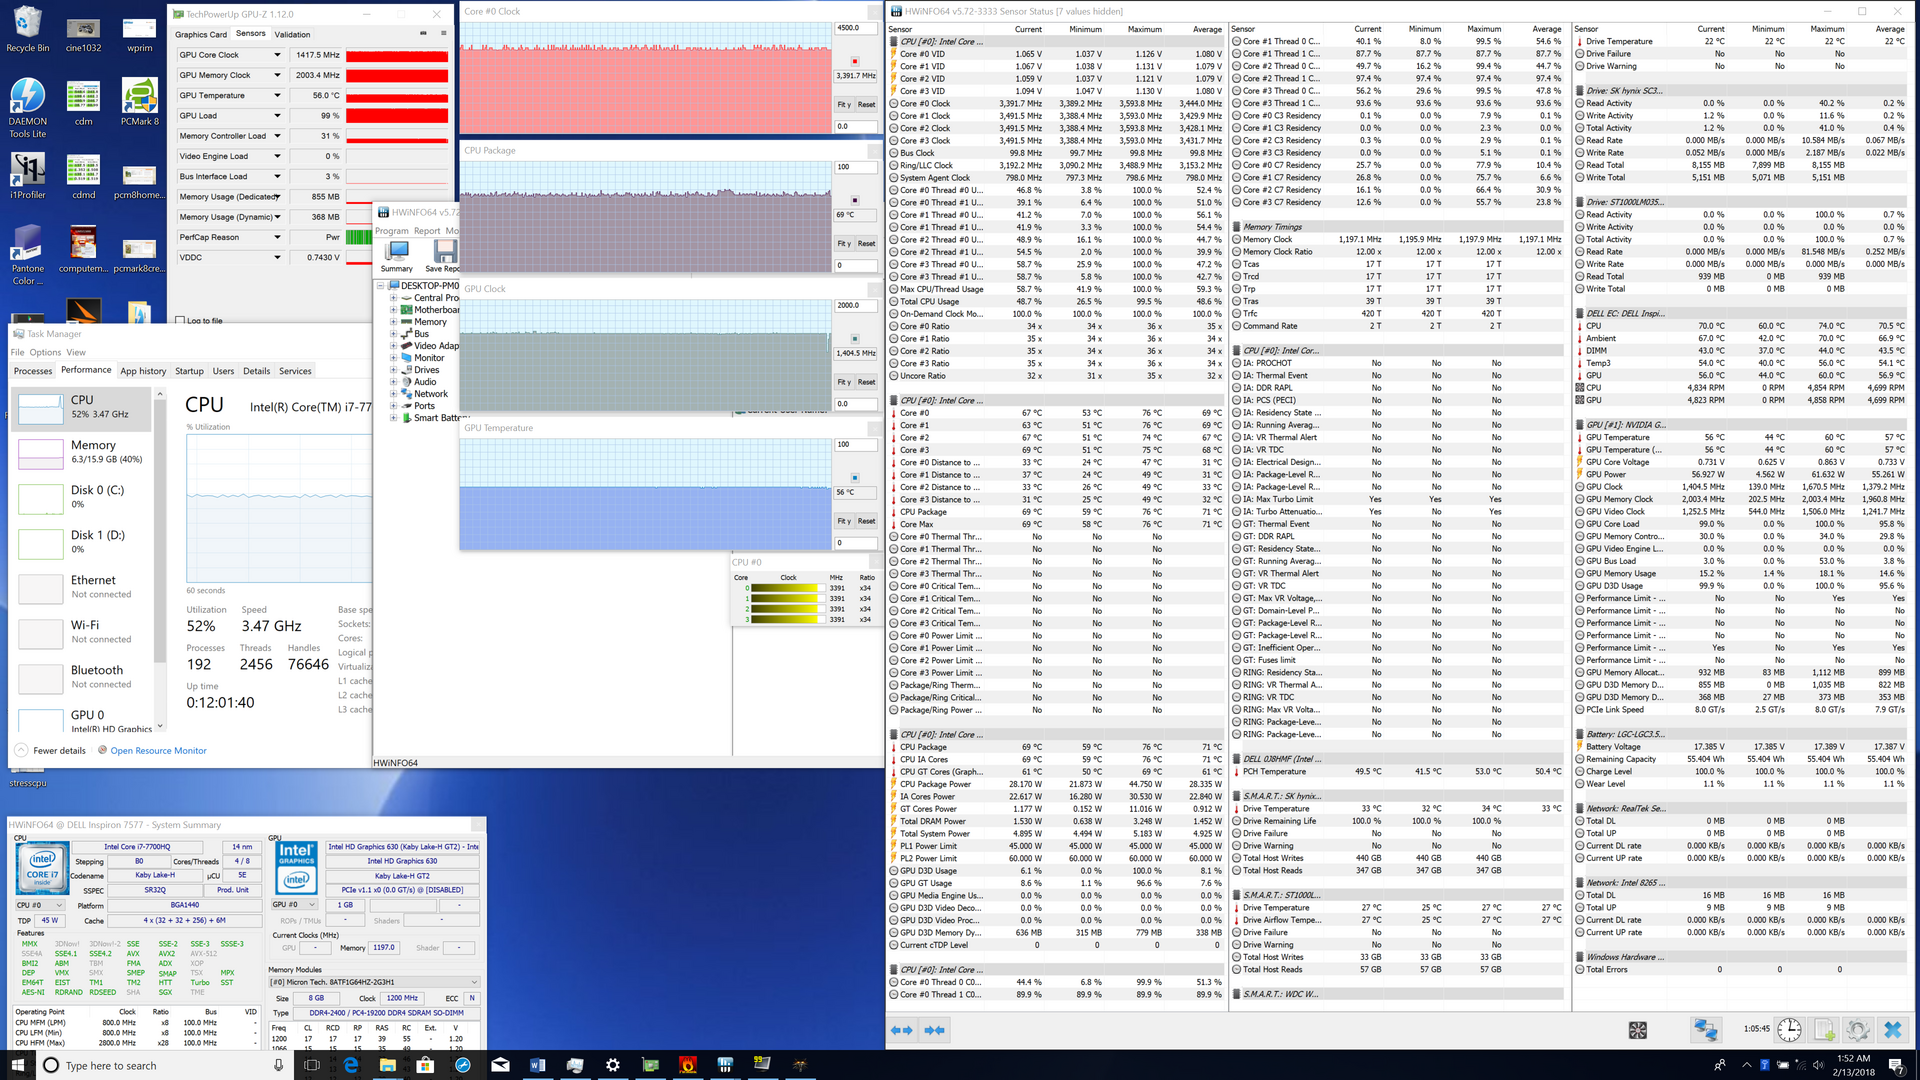Click HWiNFO network remote monitoring icon

1706,1029
